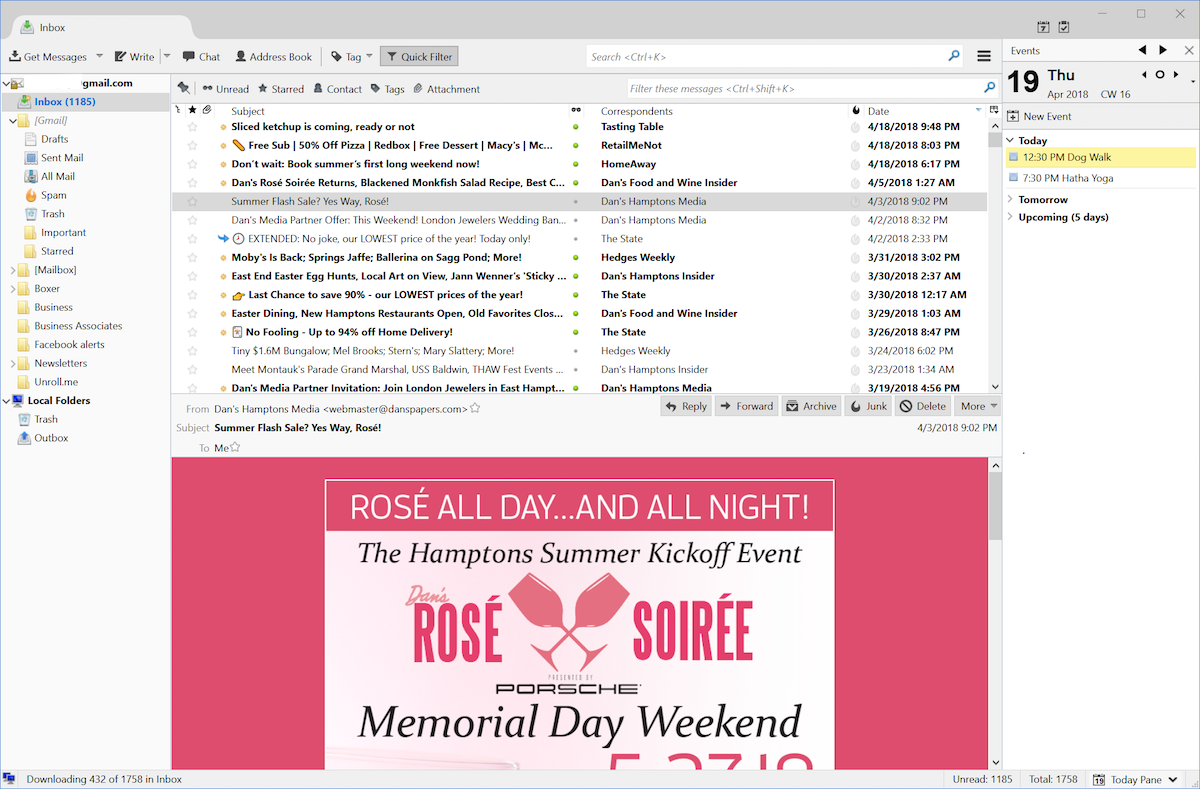Click the New Event button

(1039, 117)
